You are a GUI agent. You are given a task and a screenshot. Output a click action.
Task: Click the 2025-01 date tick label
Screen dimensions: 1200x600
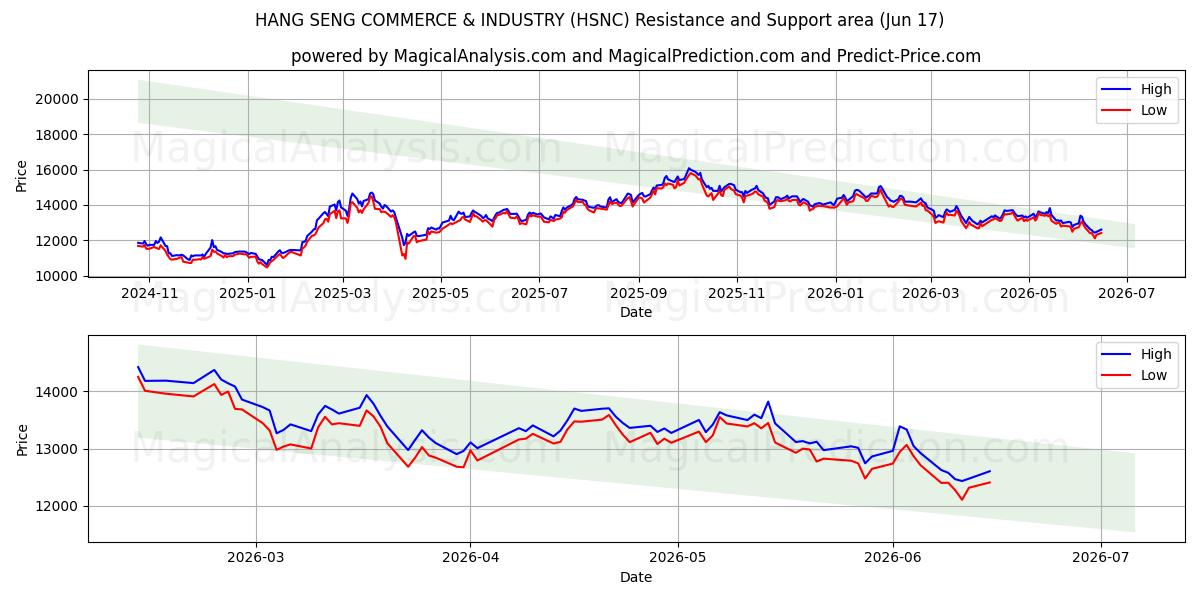pyautogui.click(x=247, y=293)
